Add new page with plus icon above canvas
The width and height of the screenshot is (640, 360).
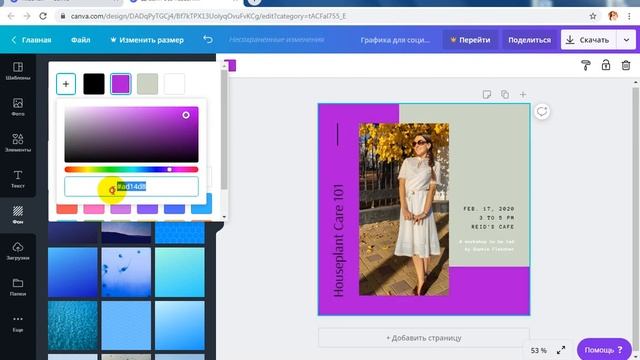click(523, 95)
